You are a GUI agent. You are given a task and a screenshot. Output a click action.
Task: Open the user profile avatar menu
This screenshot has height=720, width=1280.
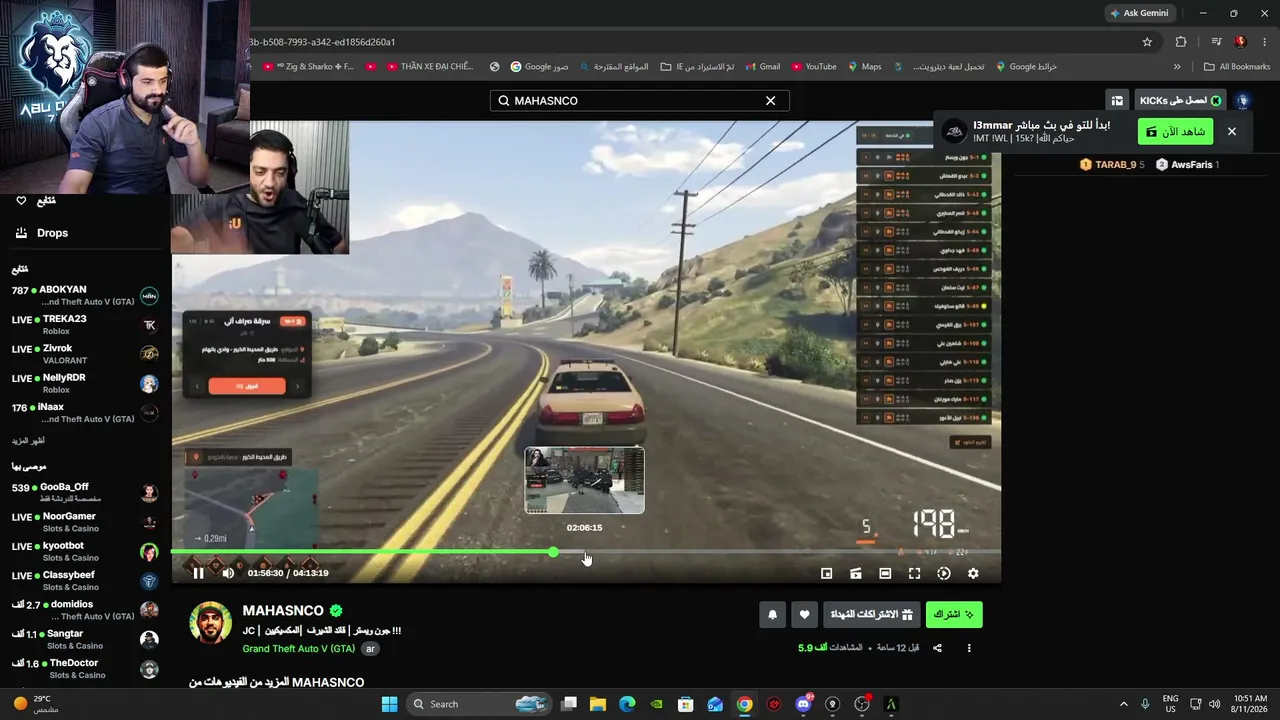(x=1243, y=101)
